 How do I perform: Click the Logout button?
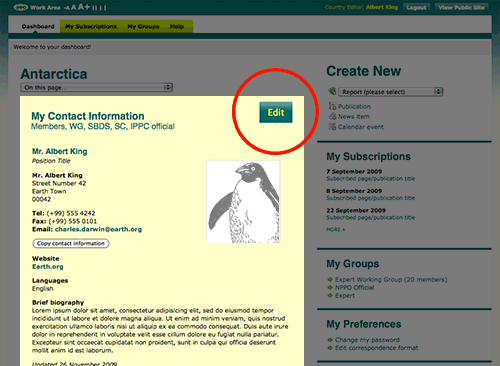pos(416,7)
